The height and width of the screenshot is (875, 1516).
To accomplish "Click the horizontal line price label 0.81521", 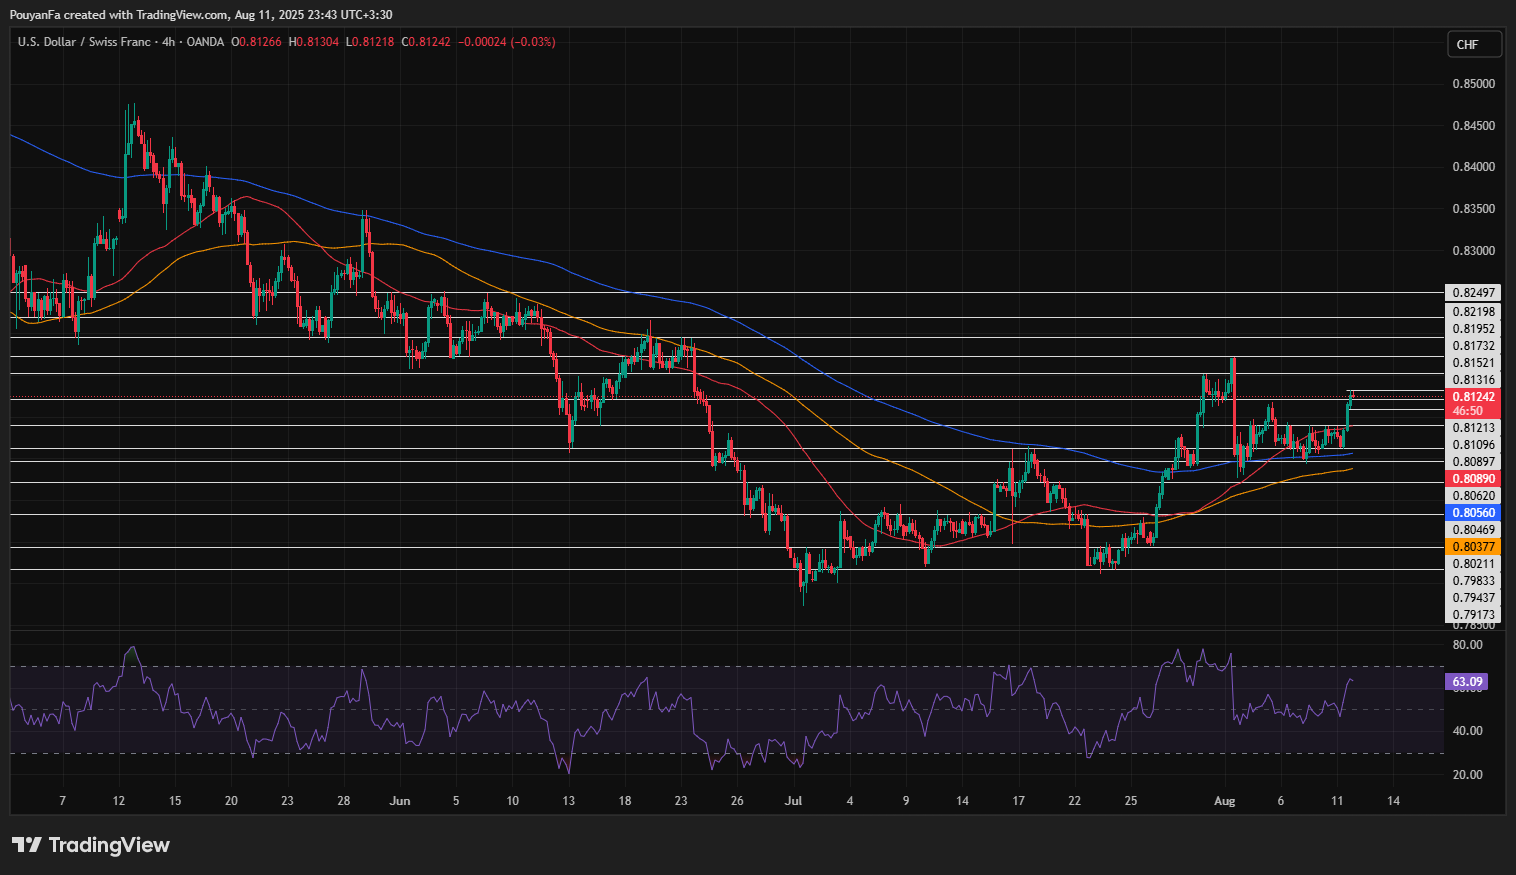I will pos(1473,363).
